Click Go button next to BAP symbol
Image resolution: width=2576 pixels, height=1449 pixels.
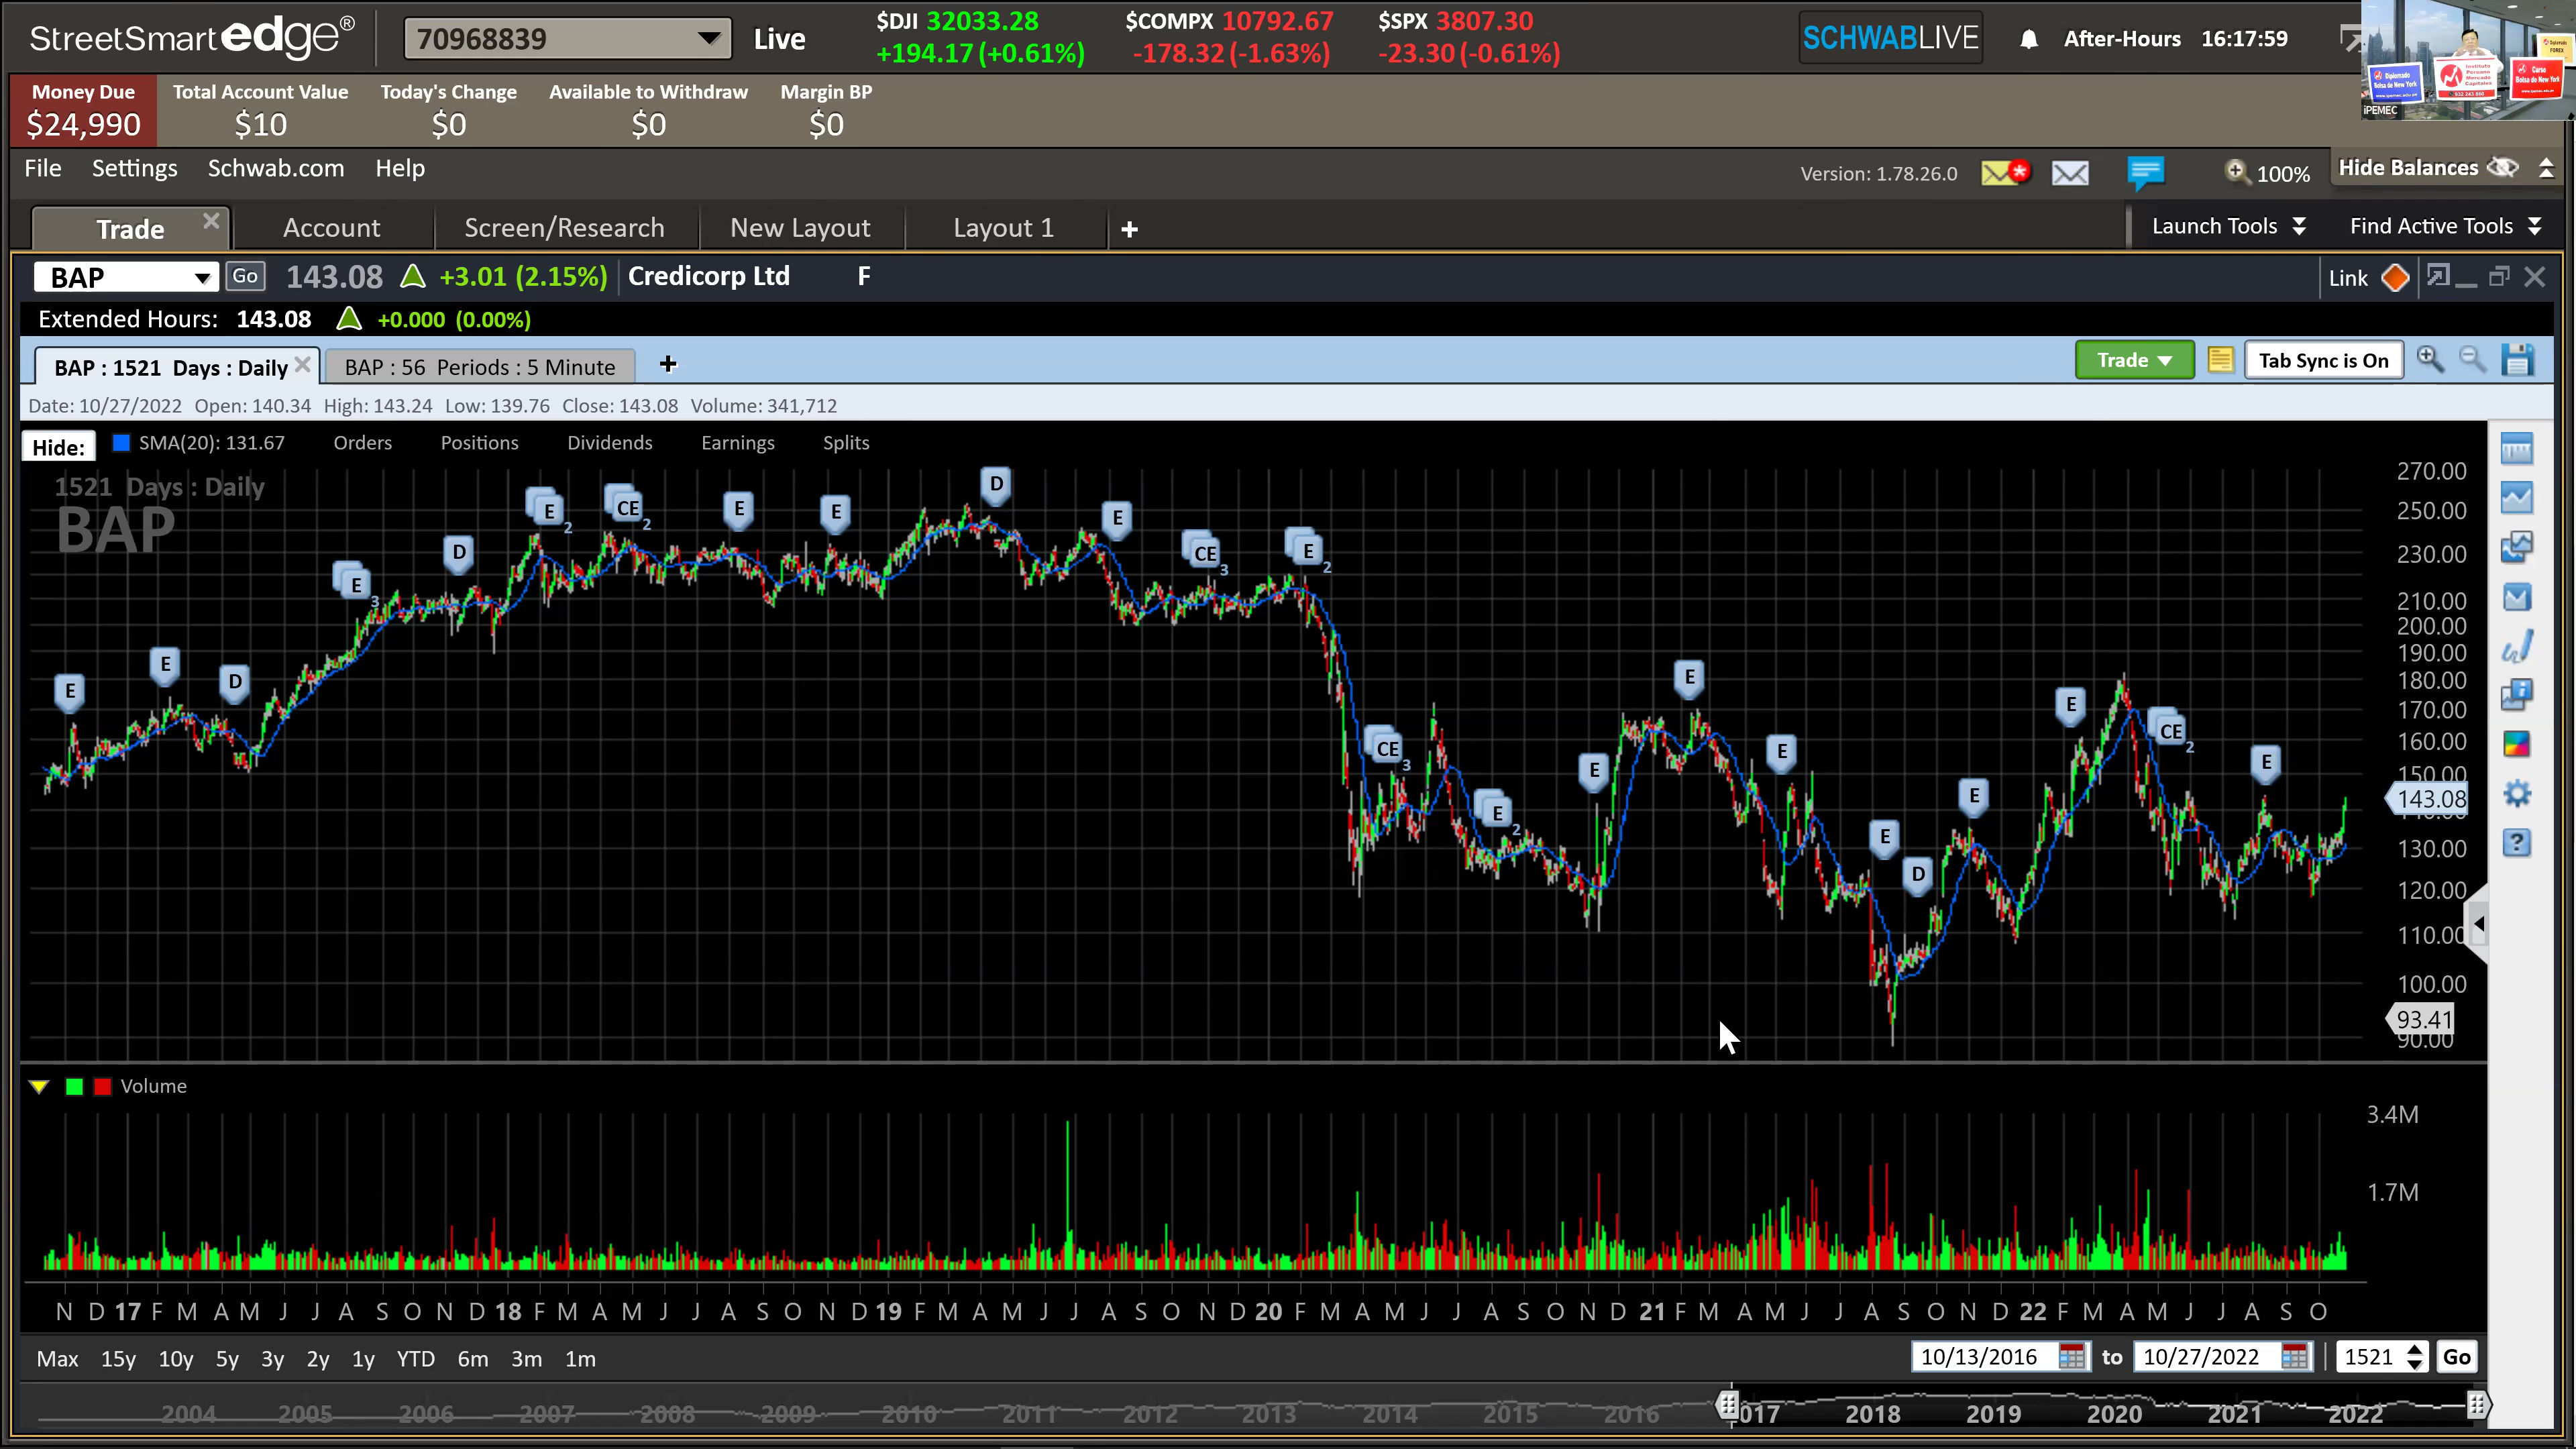tap(245, 276)
